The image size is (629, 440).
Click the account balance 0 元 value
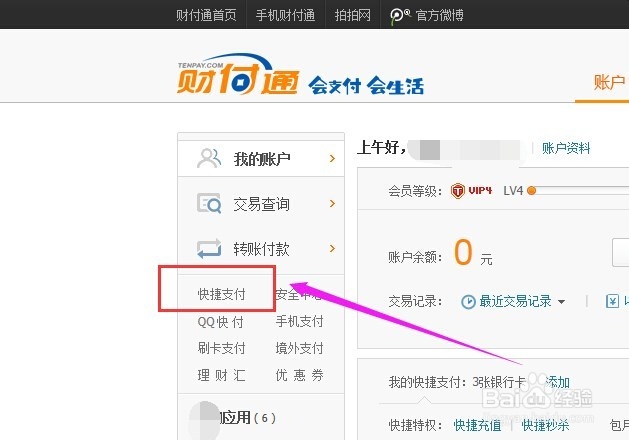(x=473, y=253)
